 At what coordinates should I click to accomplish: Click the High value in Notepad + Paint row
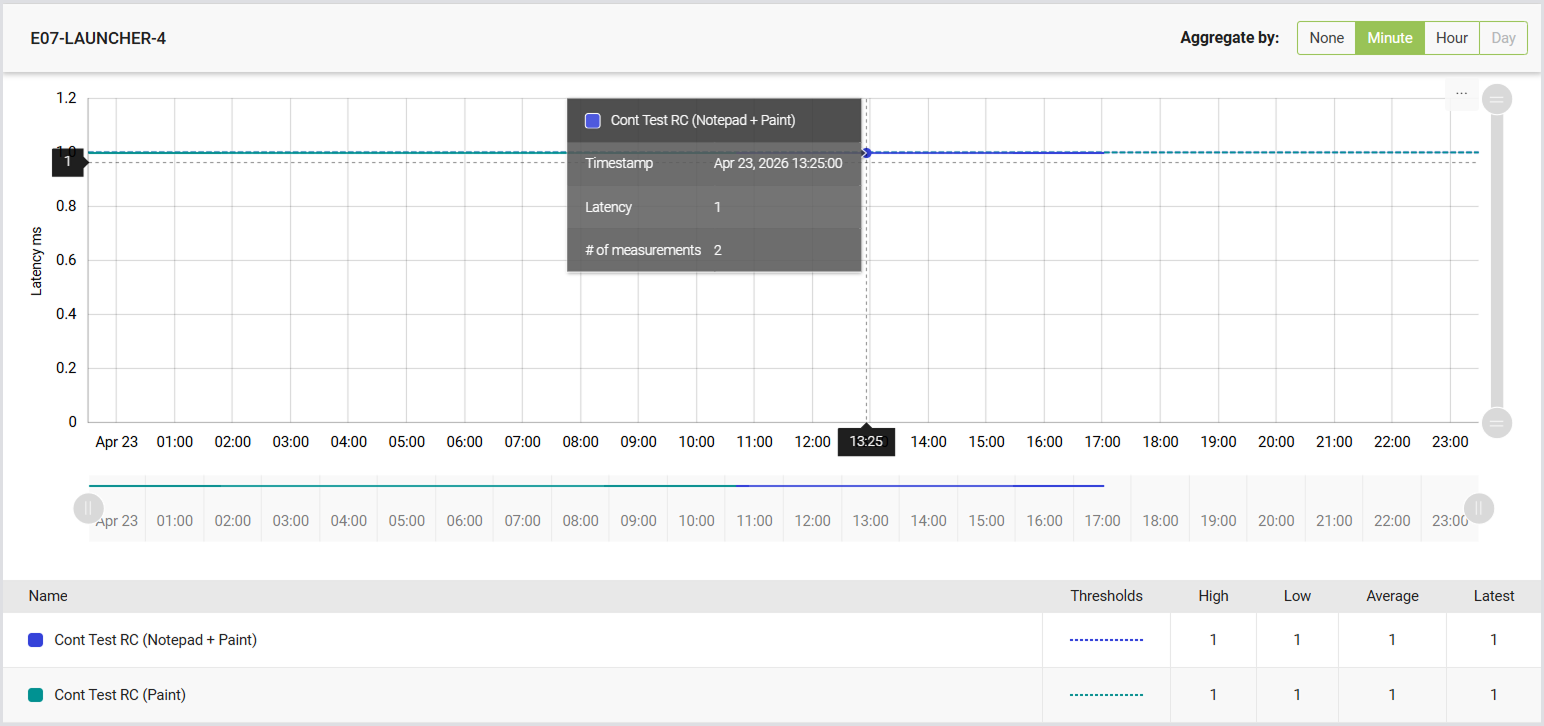pos(1213,640)
